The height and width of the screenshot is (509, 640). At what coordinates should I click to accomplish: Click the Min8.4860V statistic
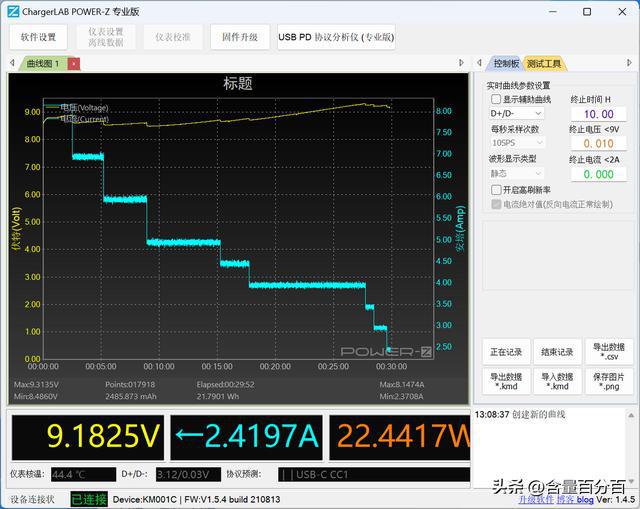[36, 396]
